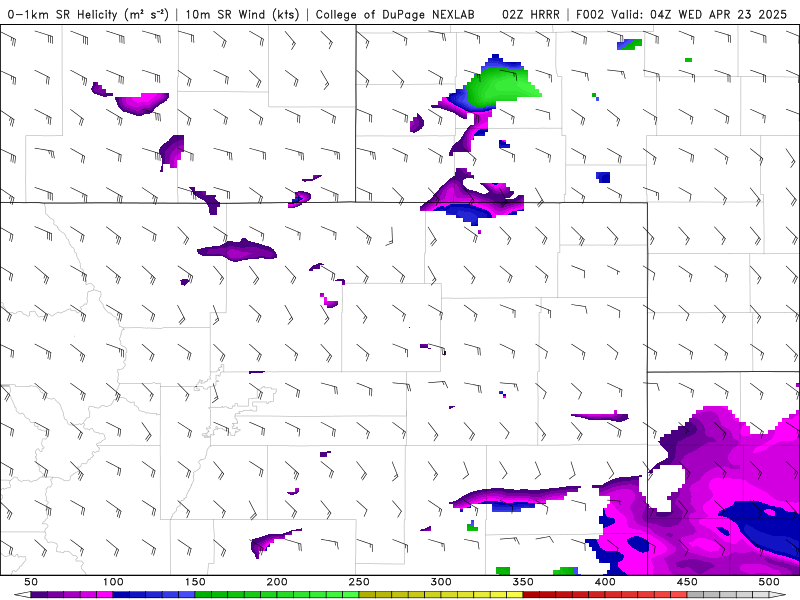
Task: Click the left arrow tip of the color bar
Action: coord(22,595)
